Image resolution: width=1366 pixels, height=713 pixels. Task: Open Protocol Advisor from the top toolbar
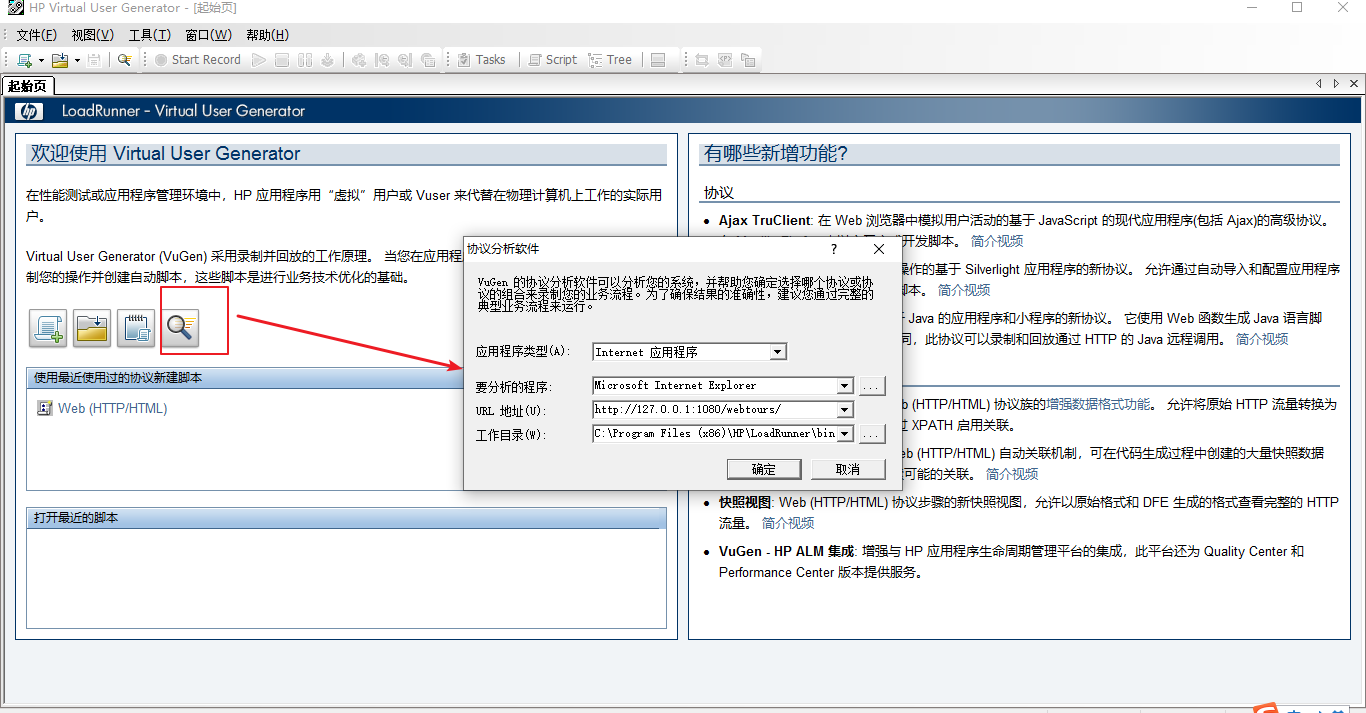(x=124, y=60)
